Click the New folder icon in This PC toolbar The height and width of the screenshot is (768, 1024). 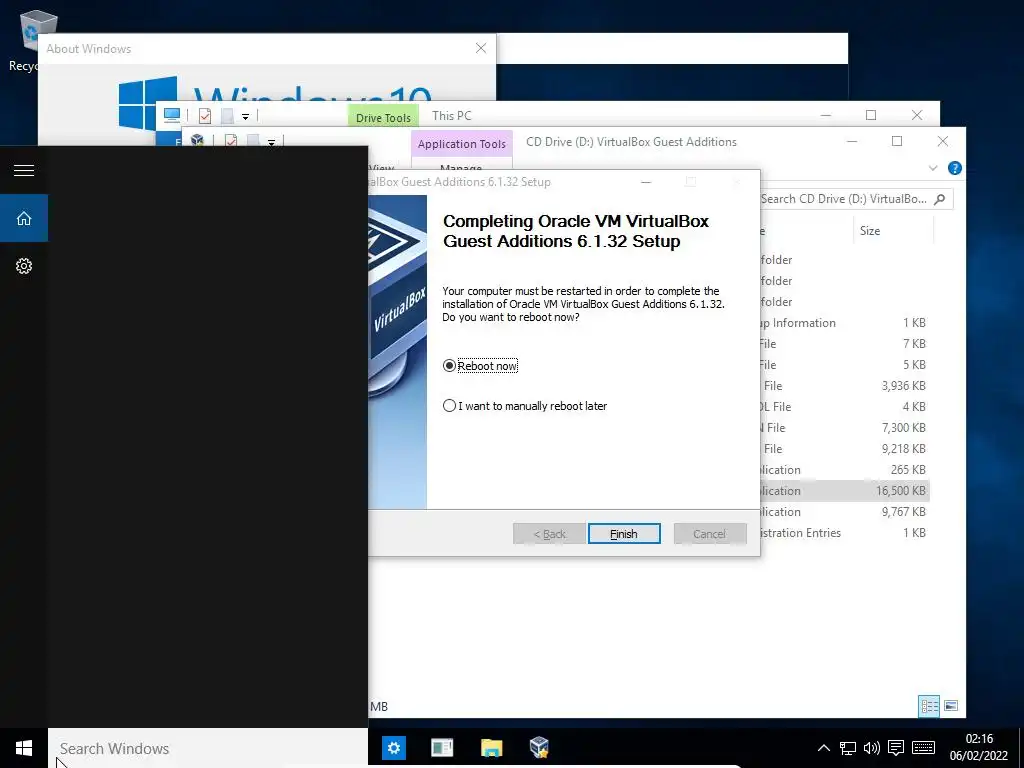(227, 116)
